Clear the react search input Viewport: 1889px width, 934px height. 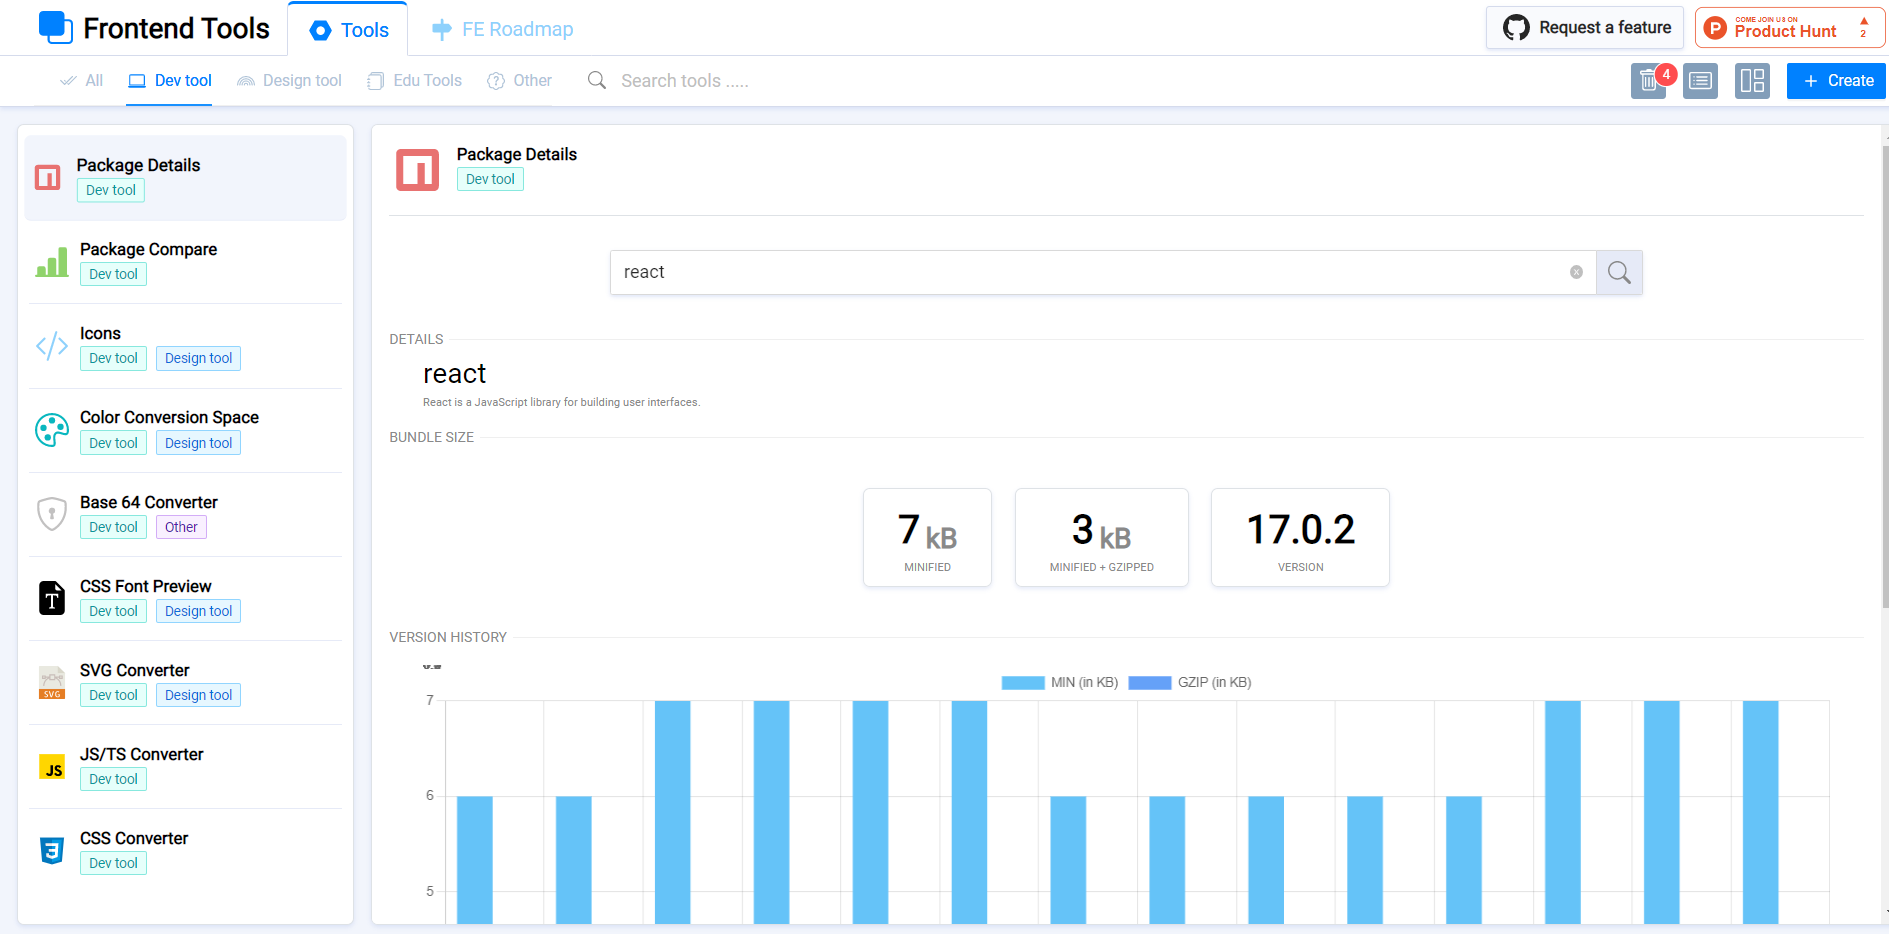click(x=1576, y=271)
